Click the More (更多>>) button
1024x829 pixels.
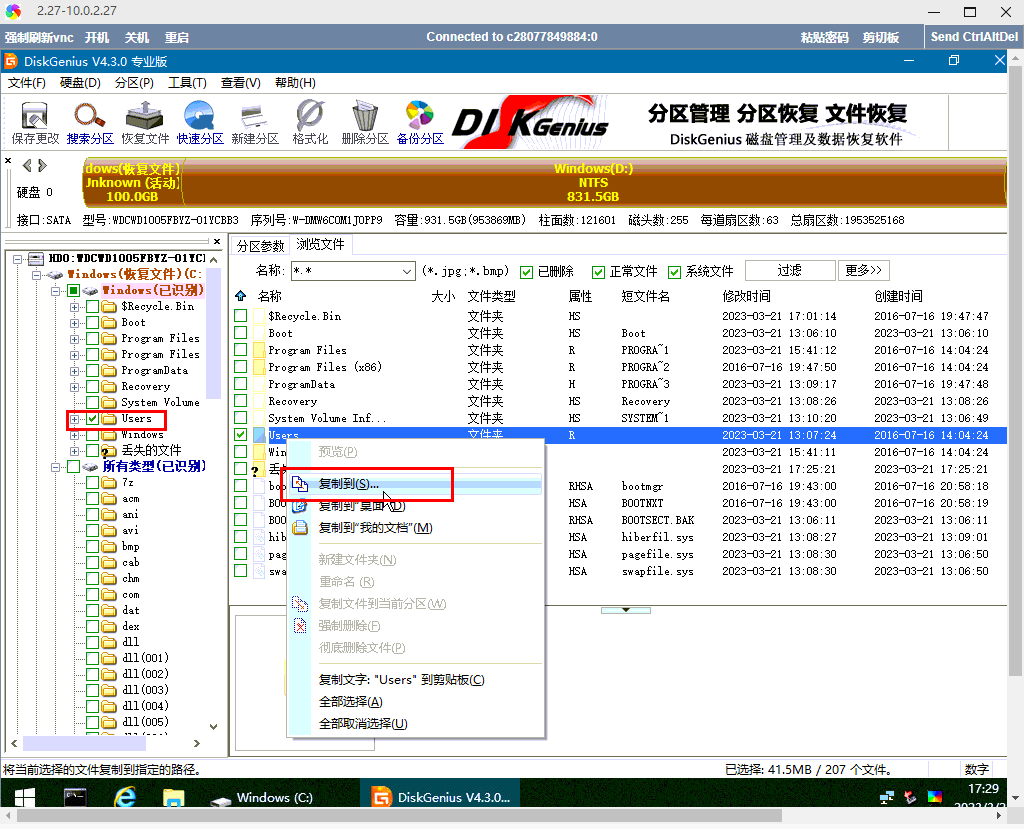(x=864, y=270)
